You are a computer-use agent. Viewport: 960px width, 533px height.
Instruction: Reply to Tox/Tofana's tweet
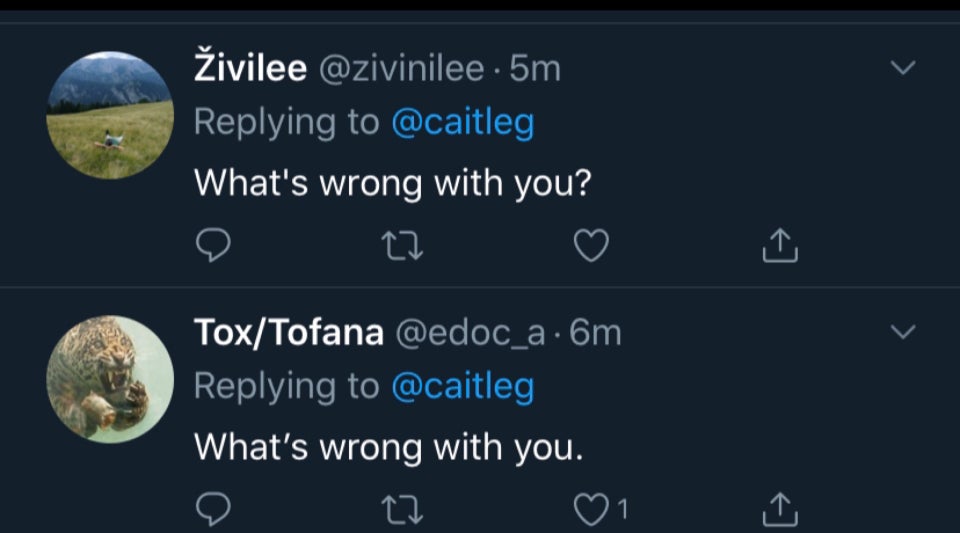(x=212, y=510)
